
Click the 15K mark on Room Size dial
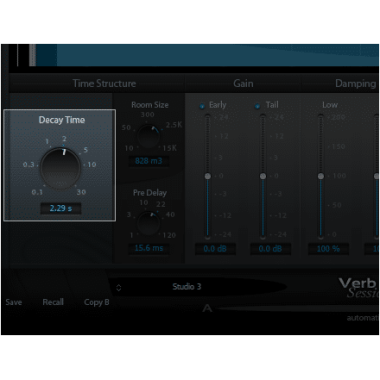(170, 148)
